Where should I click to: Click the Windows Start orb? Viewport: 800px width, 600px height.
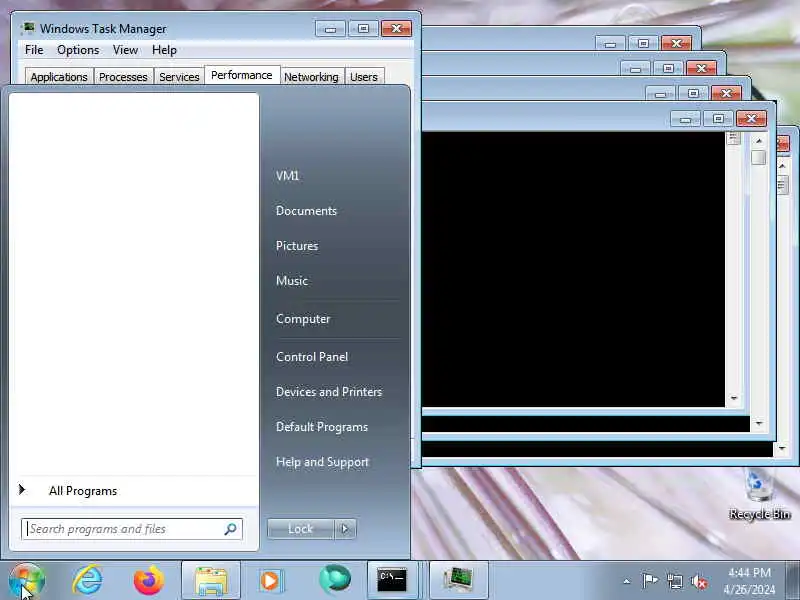27,581
